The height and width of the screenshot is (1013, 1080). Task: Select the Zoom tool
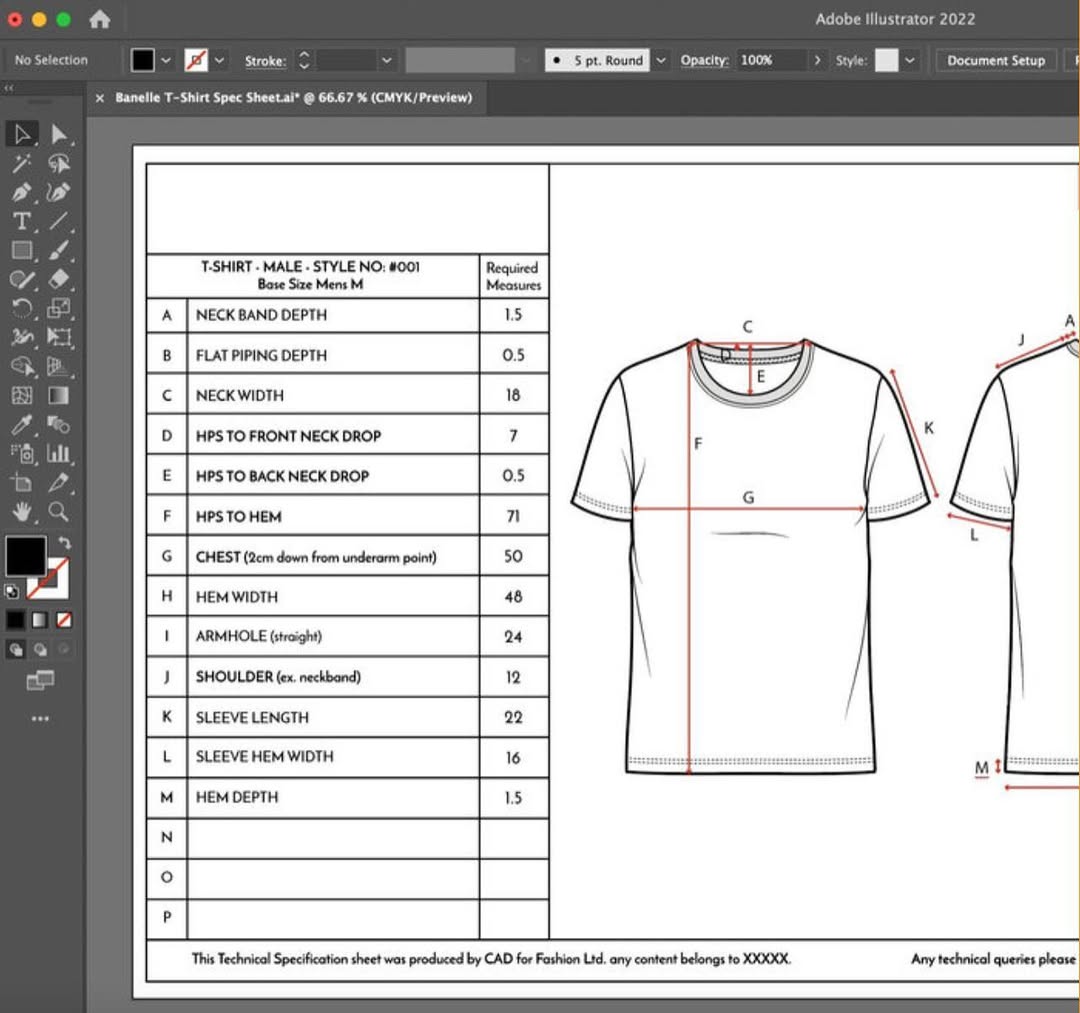tap(58, 511)
